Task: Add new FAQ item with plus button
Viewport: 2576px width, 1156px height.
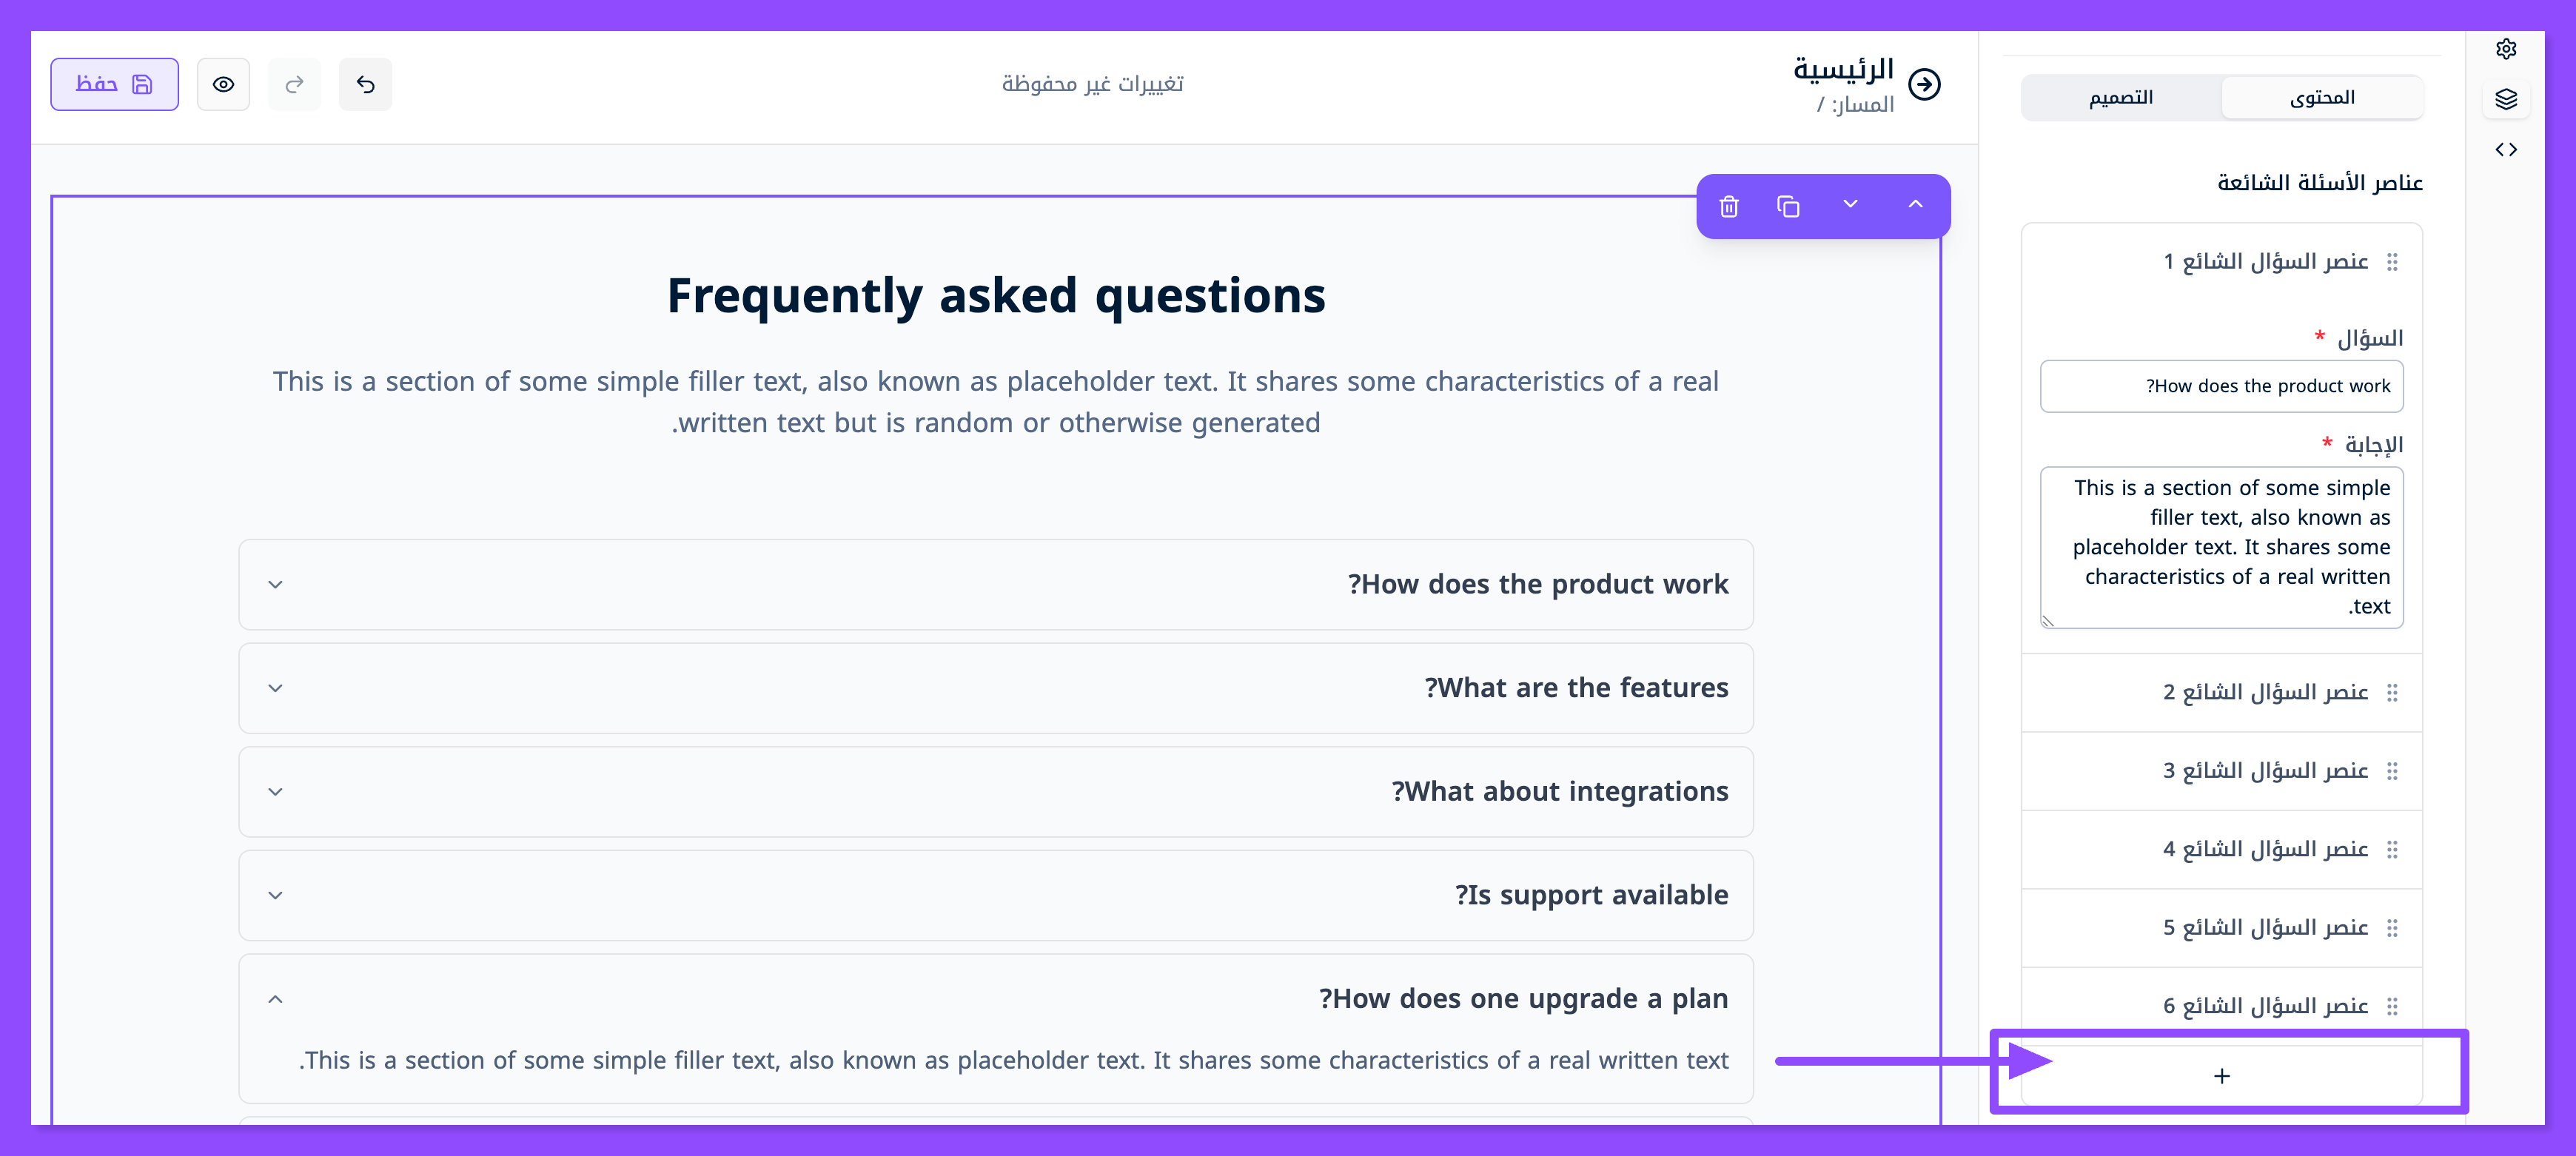Action: (x=2222, y=1076)
